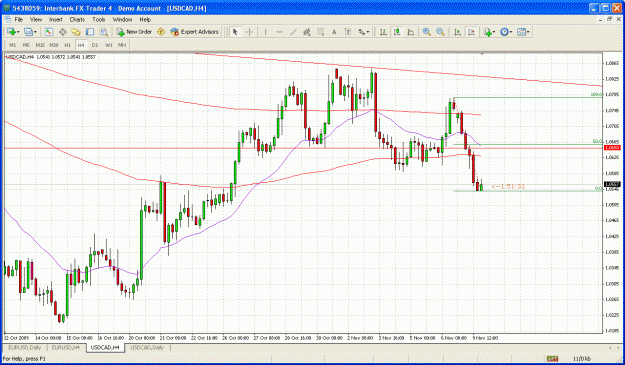The height and width of the screenshot is (365, 625).
Task: Click the New Order button
Action: pos(134,32)
